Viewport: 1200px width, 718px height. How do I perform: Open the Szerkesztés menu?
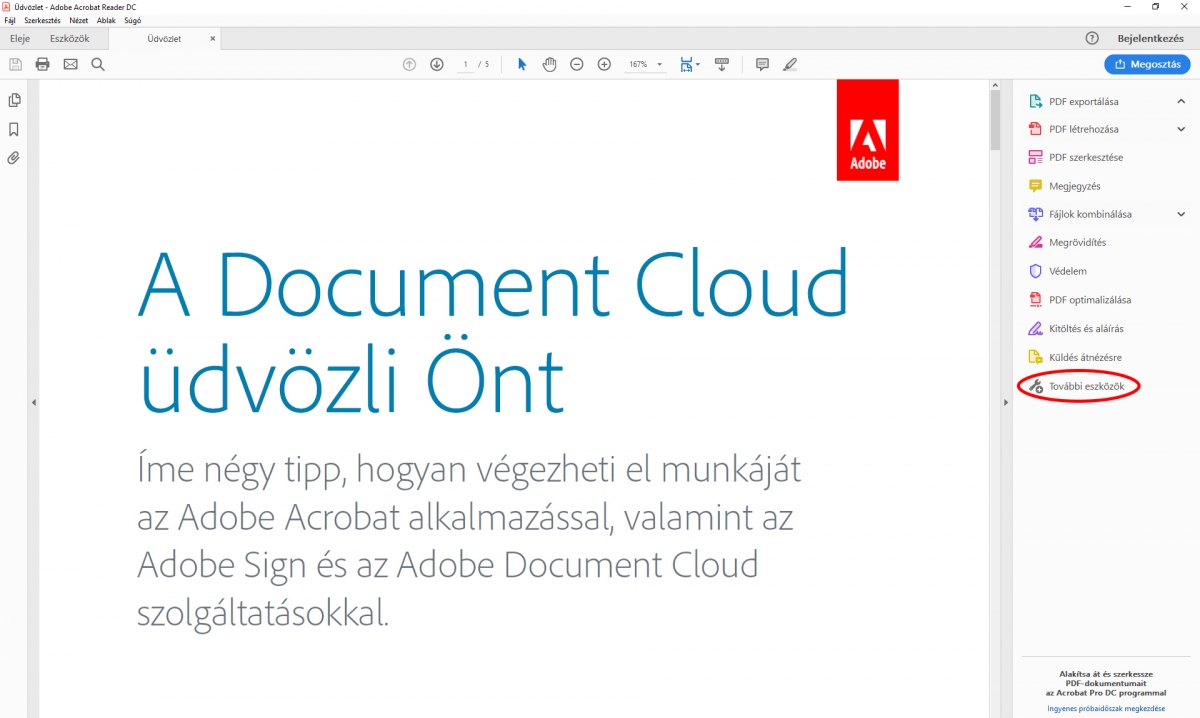pyautogui.click(x=43, y=20)
